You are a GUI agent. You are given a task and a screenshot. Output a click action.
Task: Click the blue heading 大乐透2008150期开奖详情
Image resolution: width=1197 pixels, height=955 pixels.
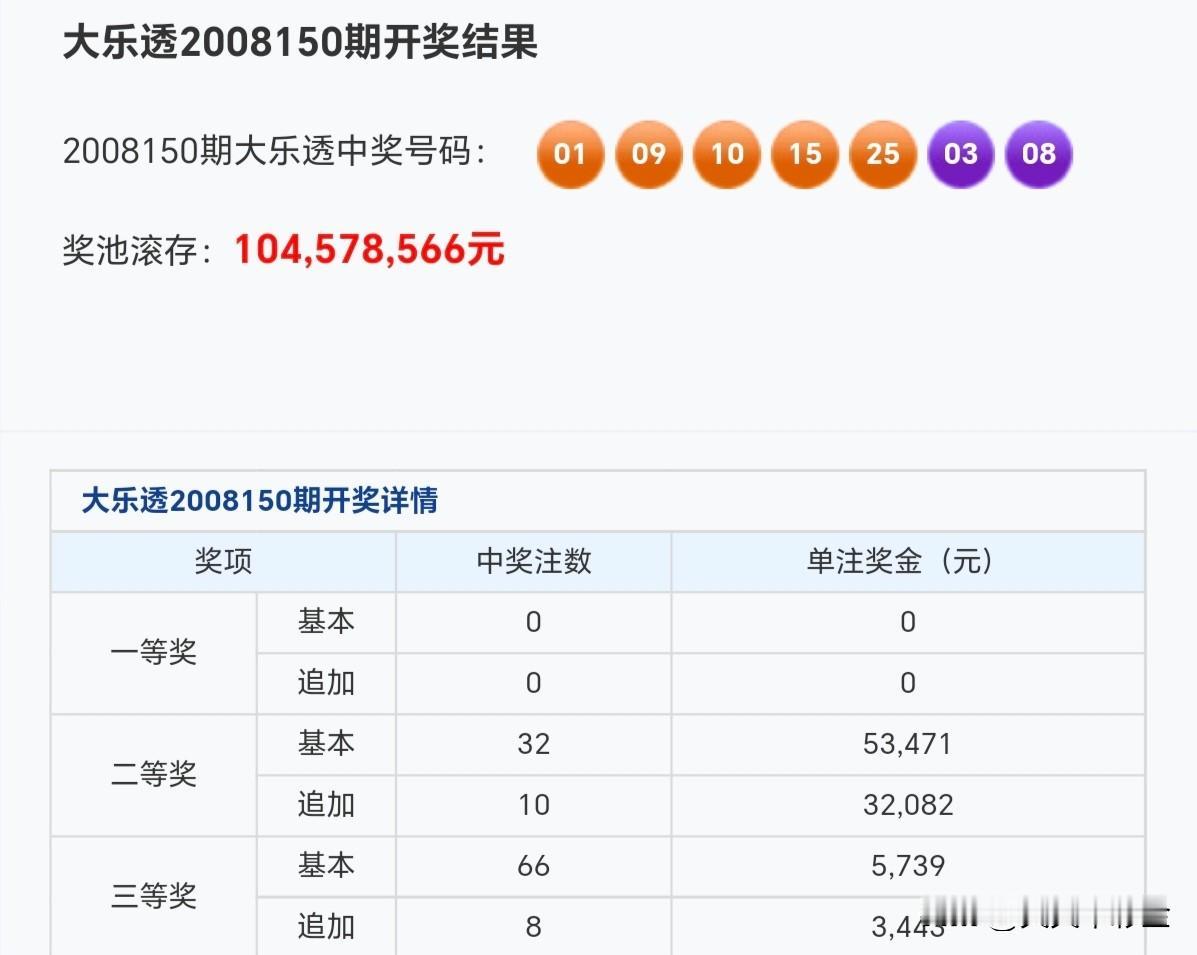tap(260, 501)
